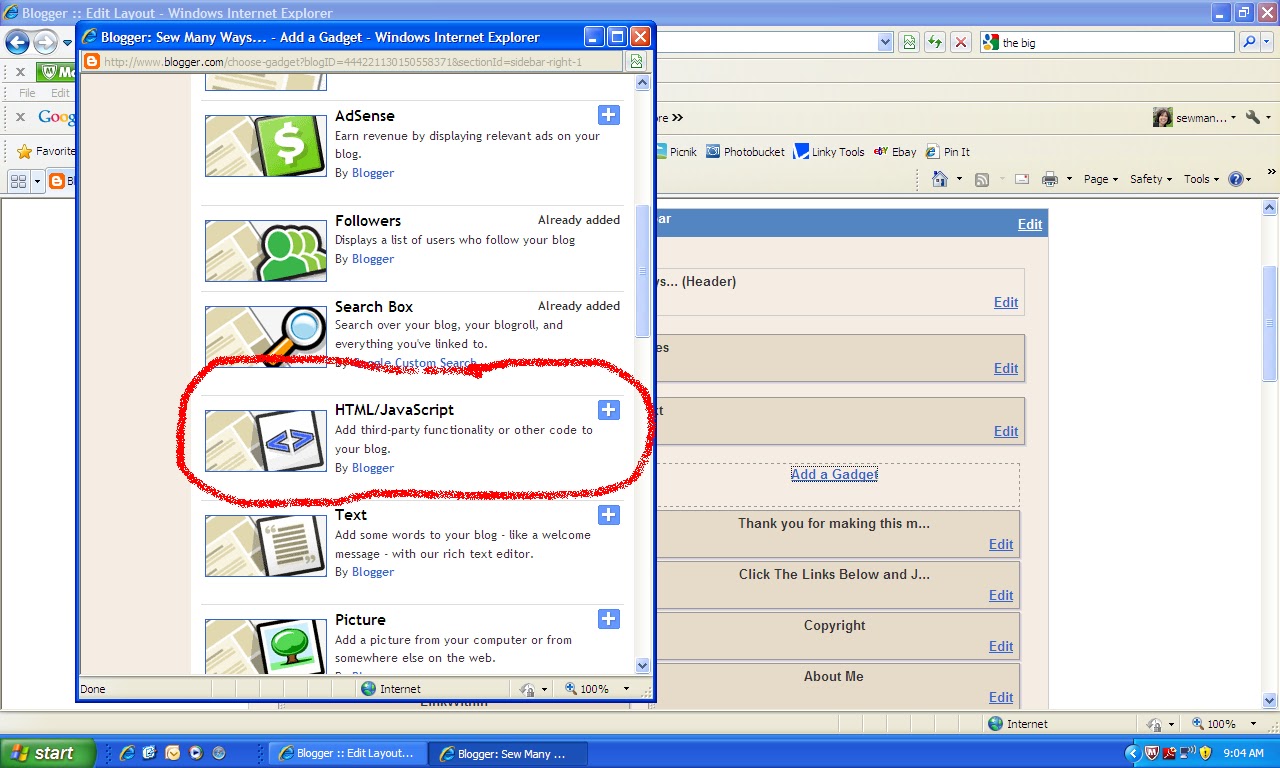Click the RSS feeds icon

982,179
